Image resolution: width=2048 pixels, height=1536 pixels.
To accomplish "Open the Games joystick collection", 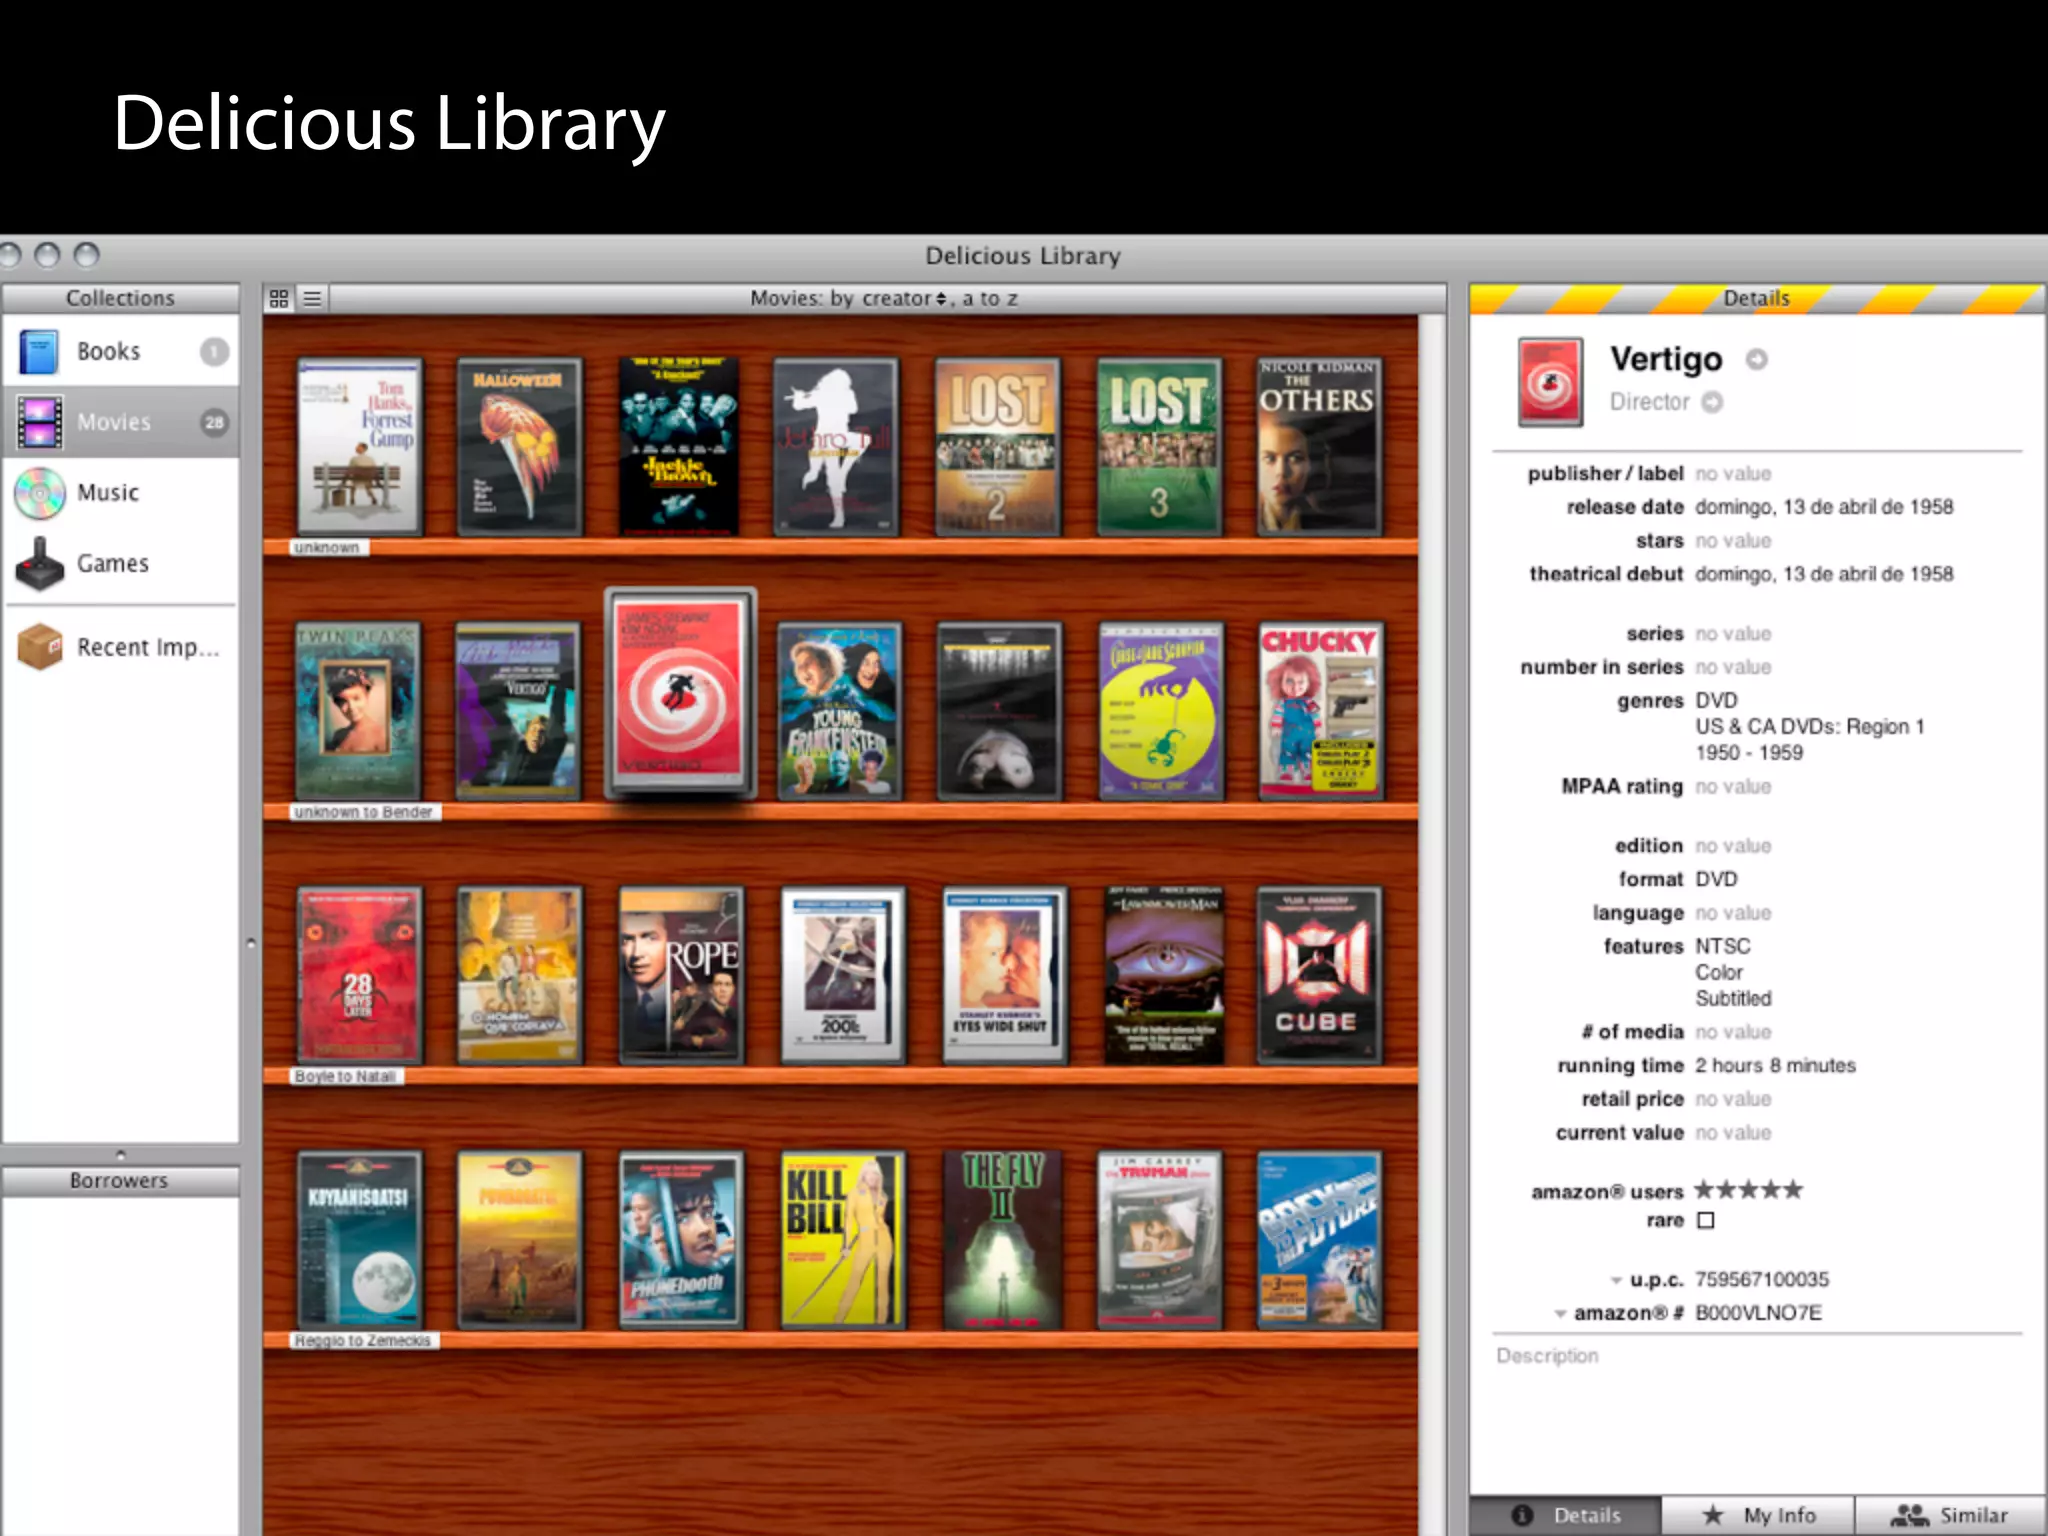I will point(112,564).
